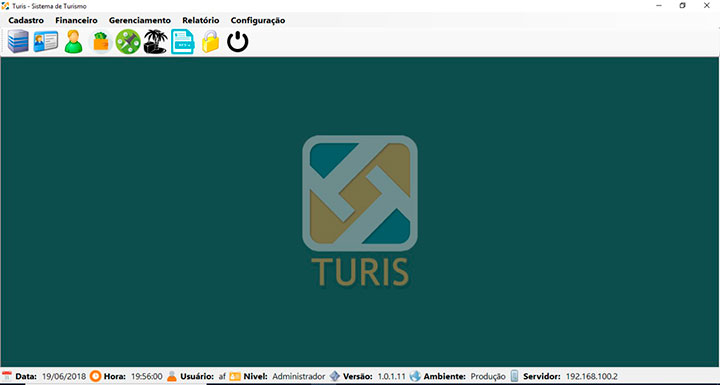Viewport: 720px width, 385px height.
Task: Click the version number 1.0.1.11
Action: point(391,376)
